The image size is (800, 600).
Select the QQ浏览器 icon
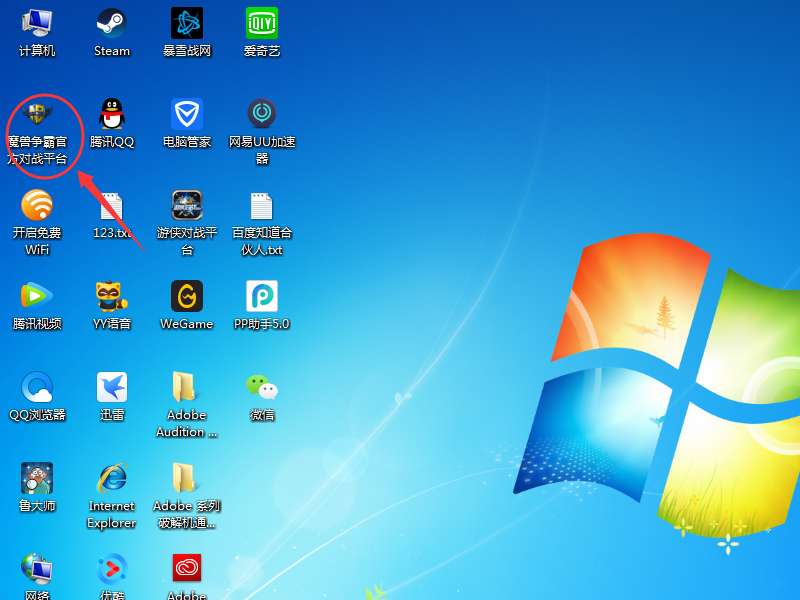coord(37,387)
